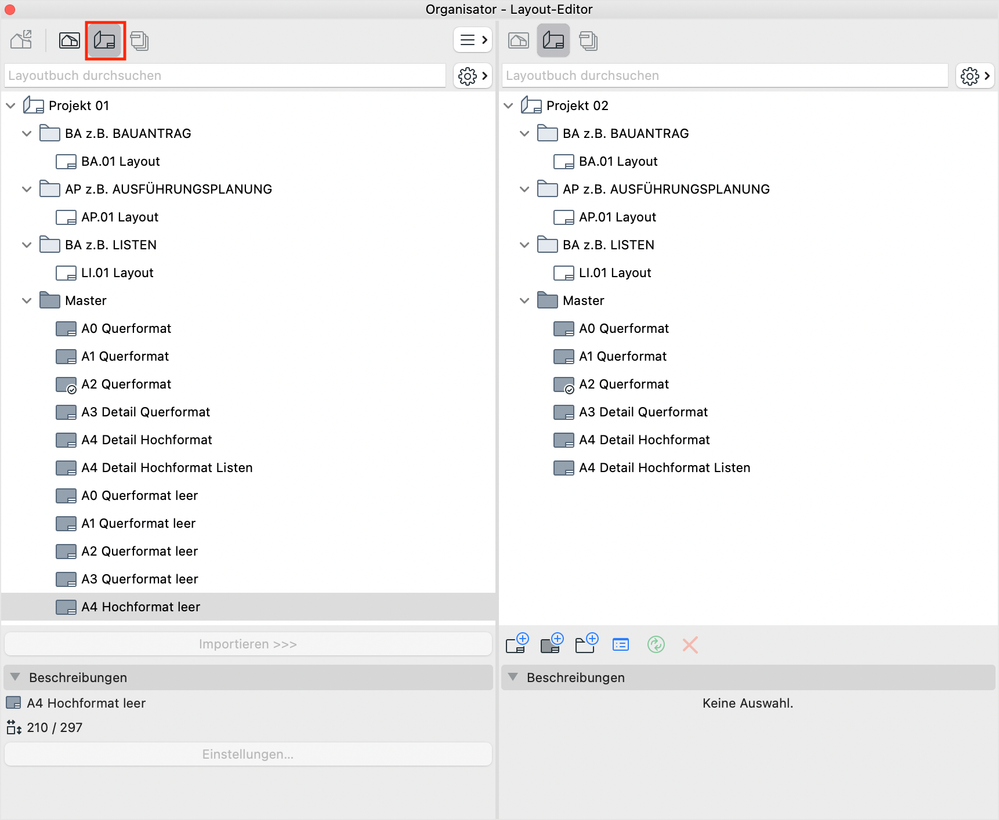Collapse BA z.B. LISTEN folder in Projekt 02
The image size is (999, 820).
click(x=524, y=245)
